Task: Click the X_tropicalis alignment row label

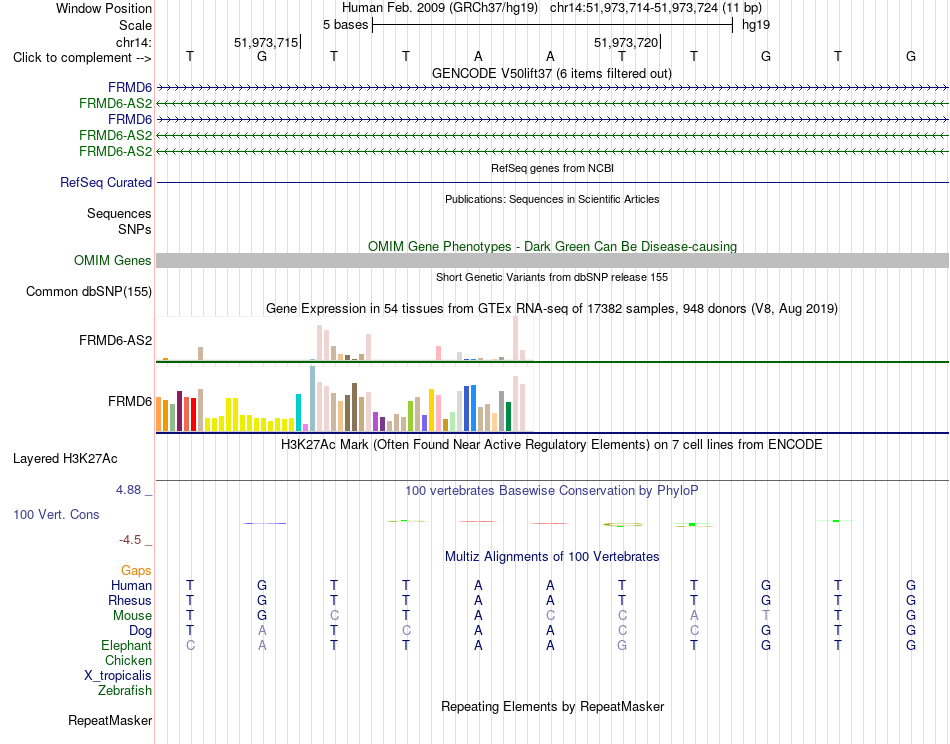Action: click(x=118, y=676)
